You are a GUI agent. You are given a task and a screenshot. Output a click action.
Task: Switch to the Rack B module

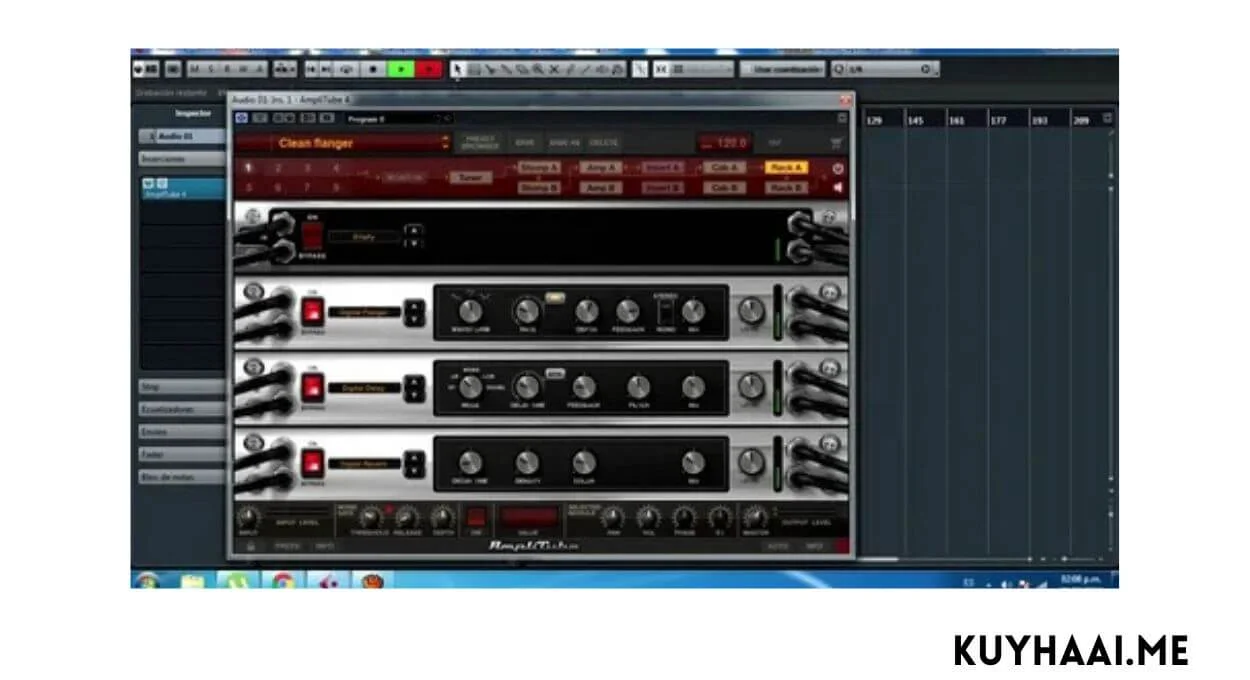pyautogui.click(x=786, y=187)
